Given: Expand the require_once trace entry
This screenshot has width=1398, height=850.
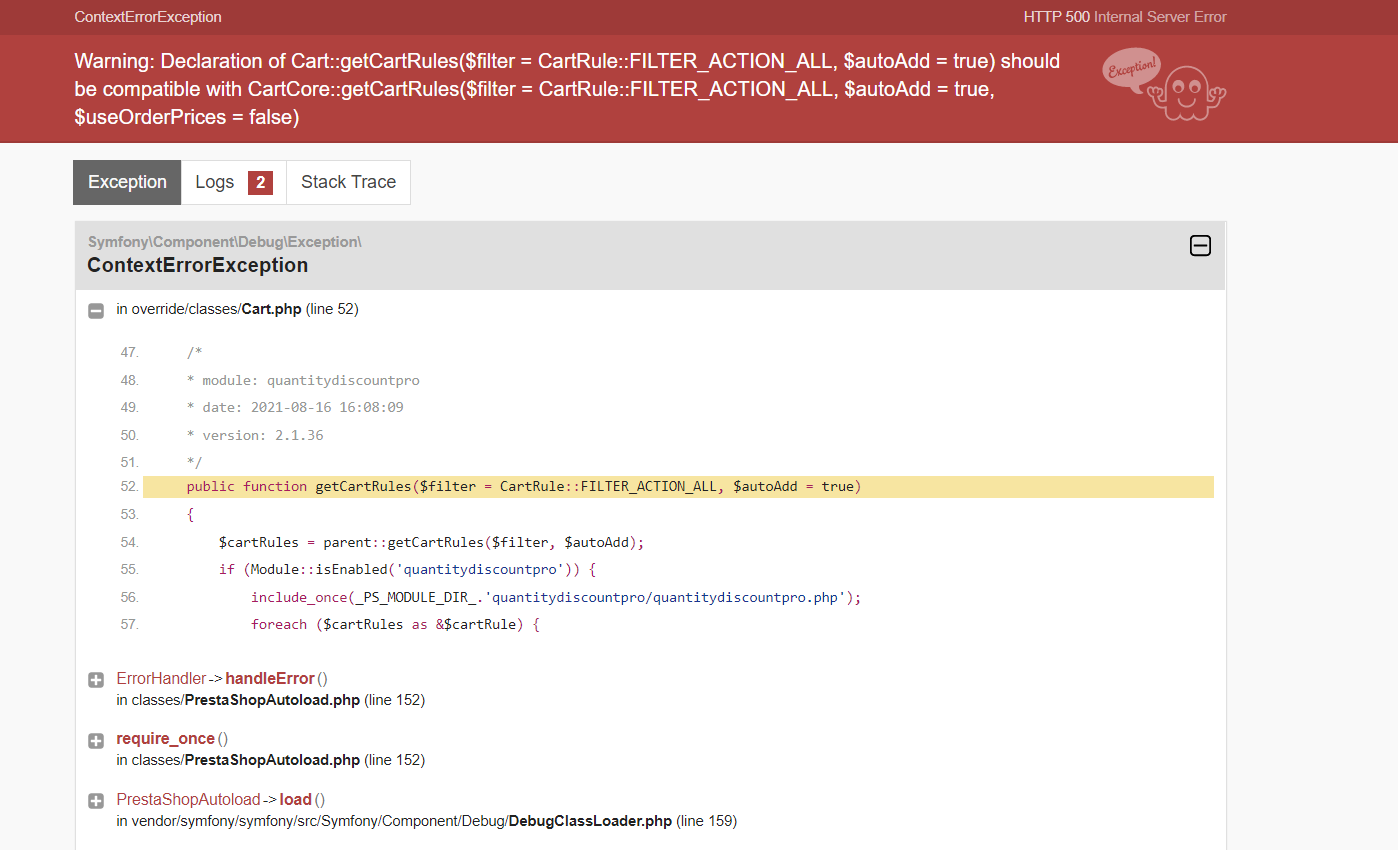Looking at the screenshot, I should tap(96, 741).
